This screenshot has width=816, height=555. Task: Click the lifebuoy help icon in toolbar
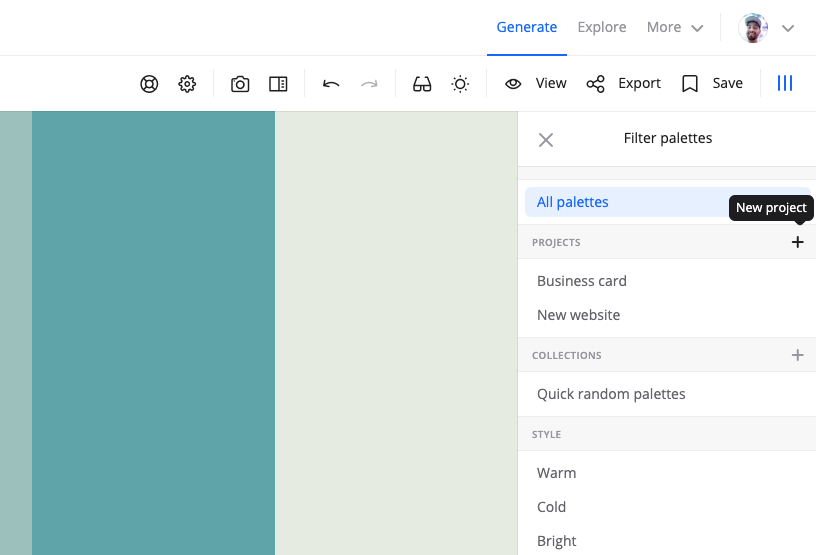(x=149, y=84)
